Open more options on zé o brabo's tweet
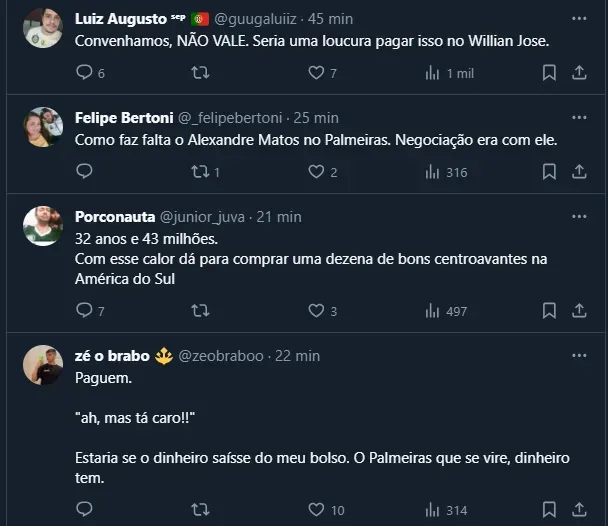This screenshot has height=526, width=608. [x=579, y=355]
